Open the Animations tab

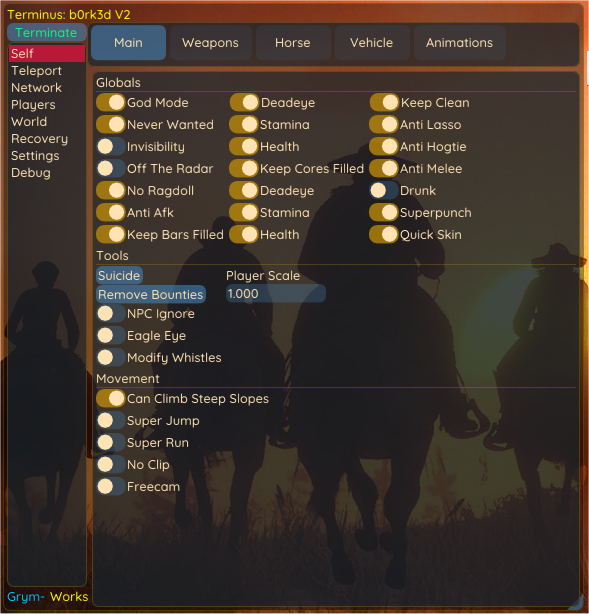459,43
